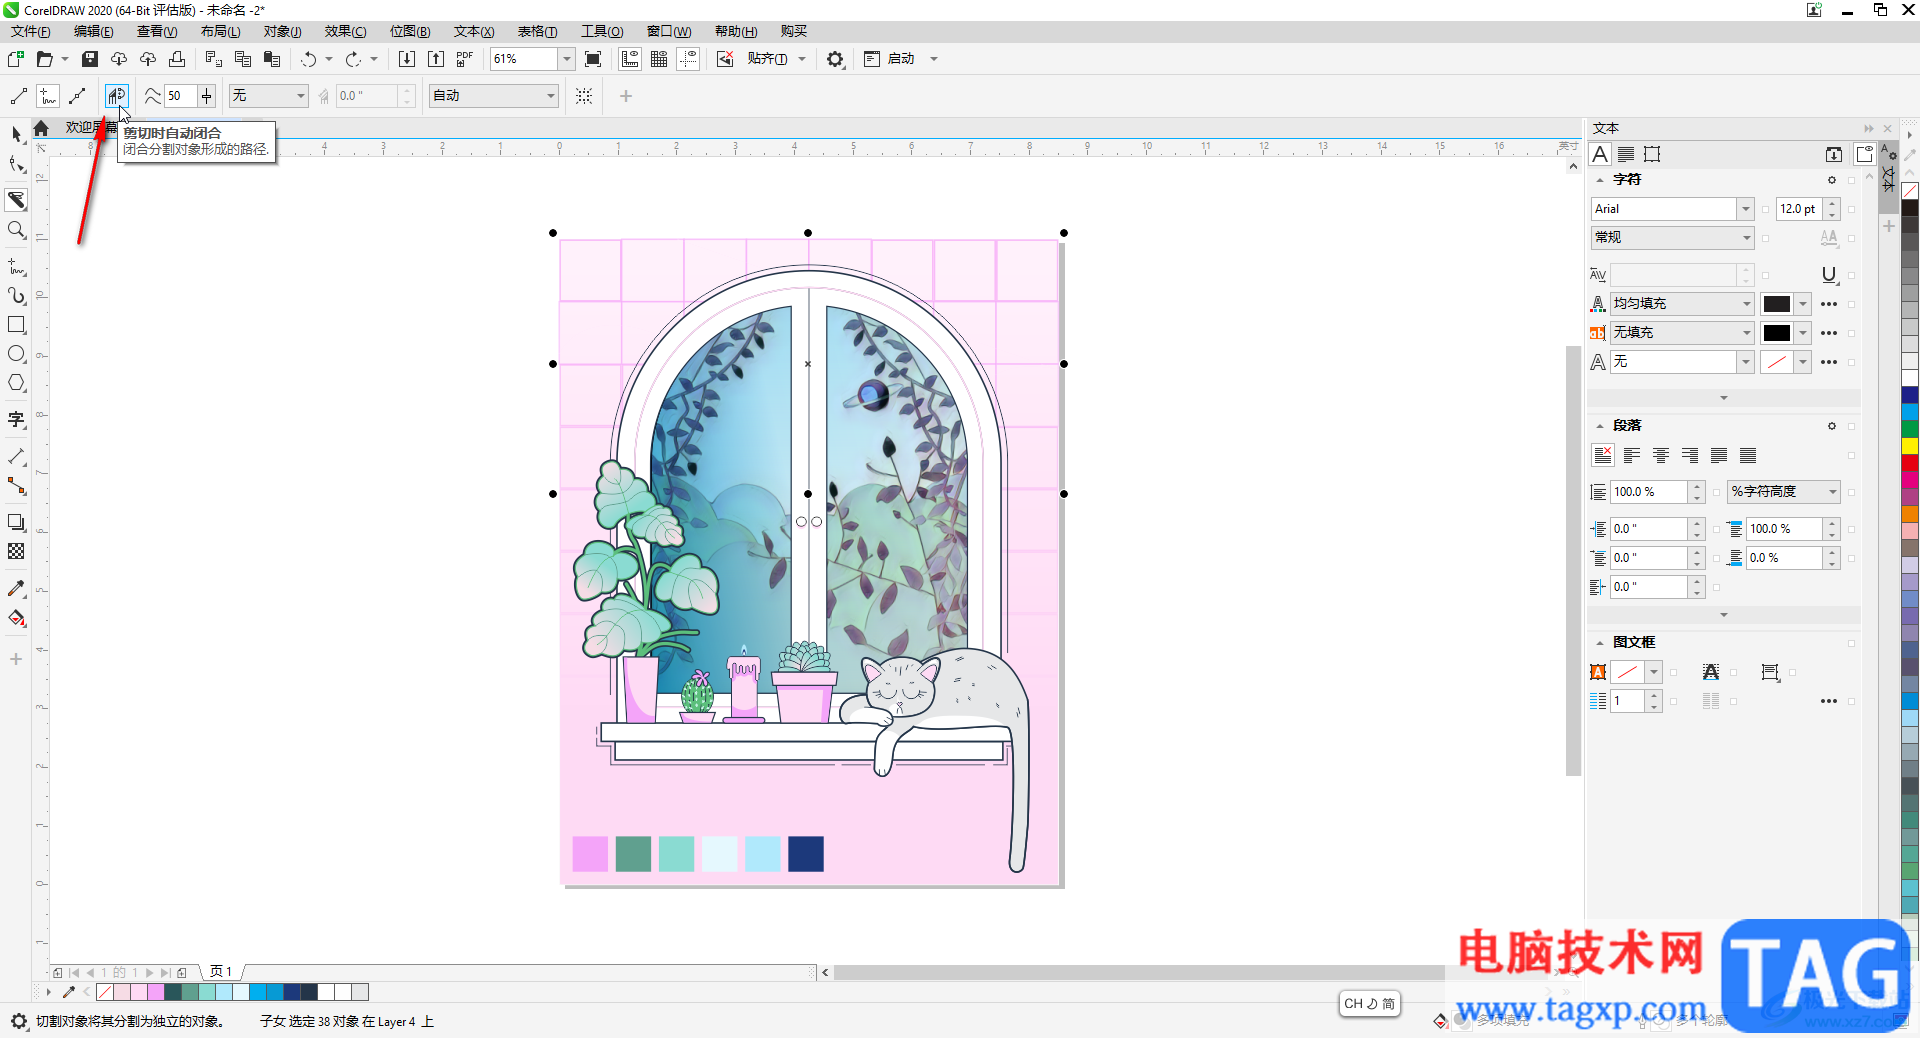The height and width of the screenshot is (1038, 1920).
Task: Select no-alignment in the paragraph section
Action: coord(1603,456)
